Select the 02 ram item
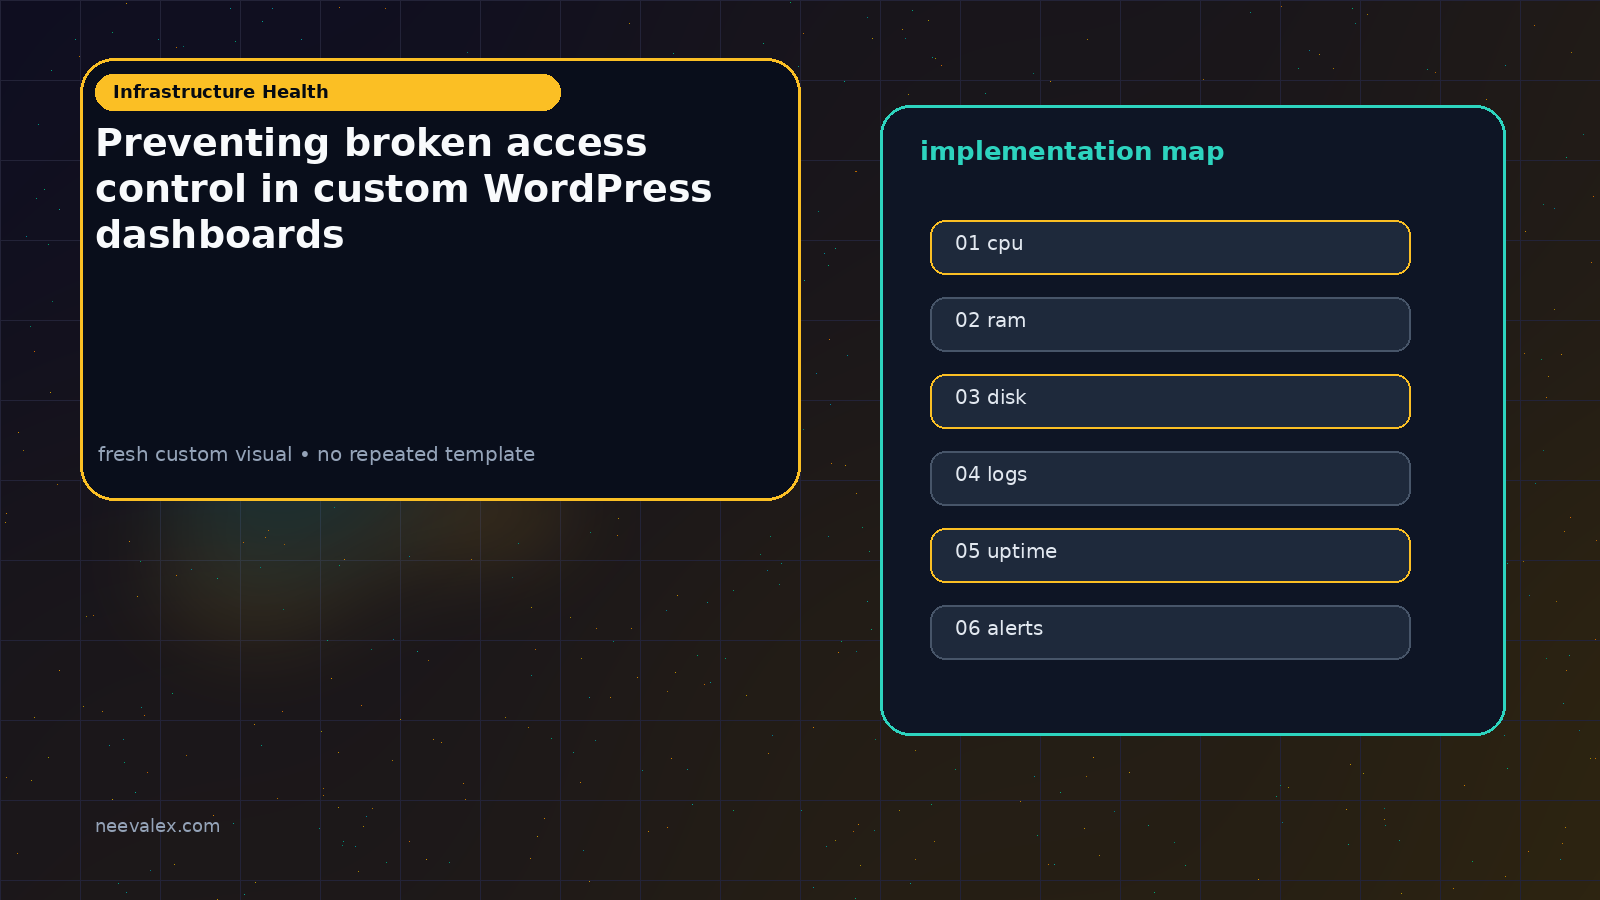 click(x=1170, y=324)
